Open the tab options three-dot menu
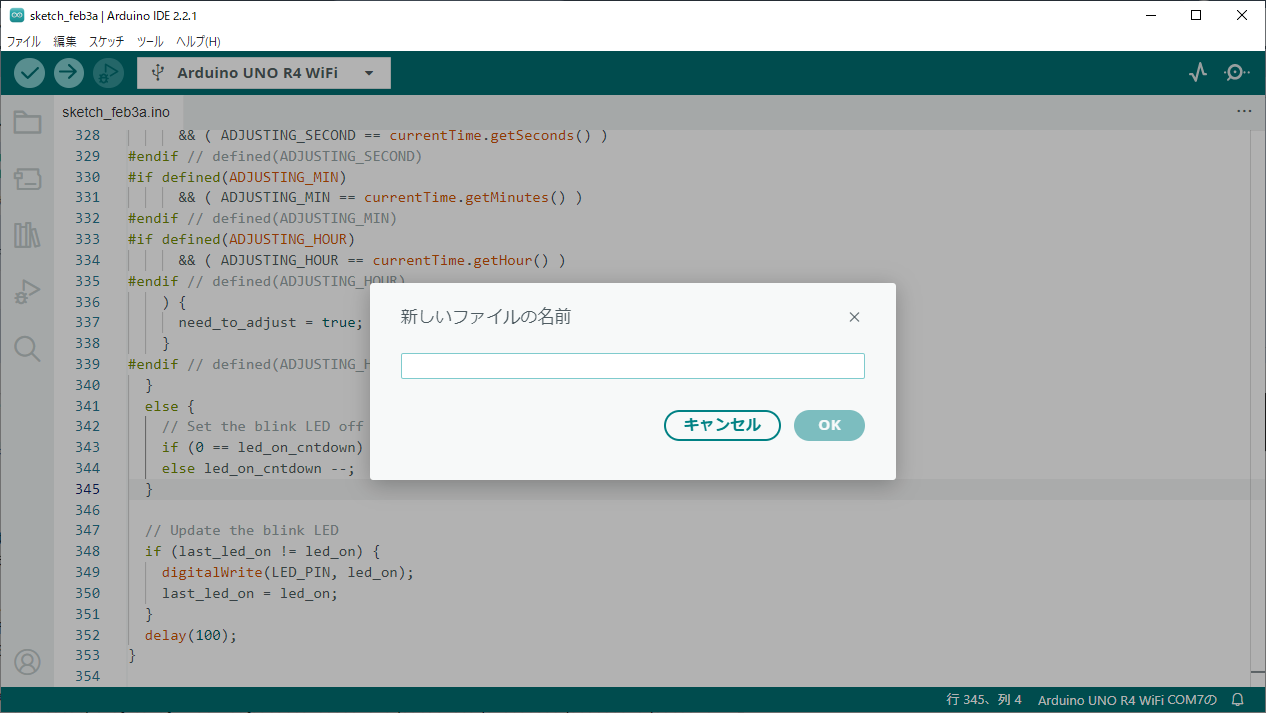The image size is (1266, 713). [1244, 112]
